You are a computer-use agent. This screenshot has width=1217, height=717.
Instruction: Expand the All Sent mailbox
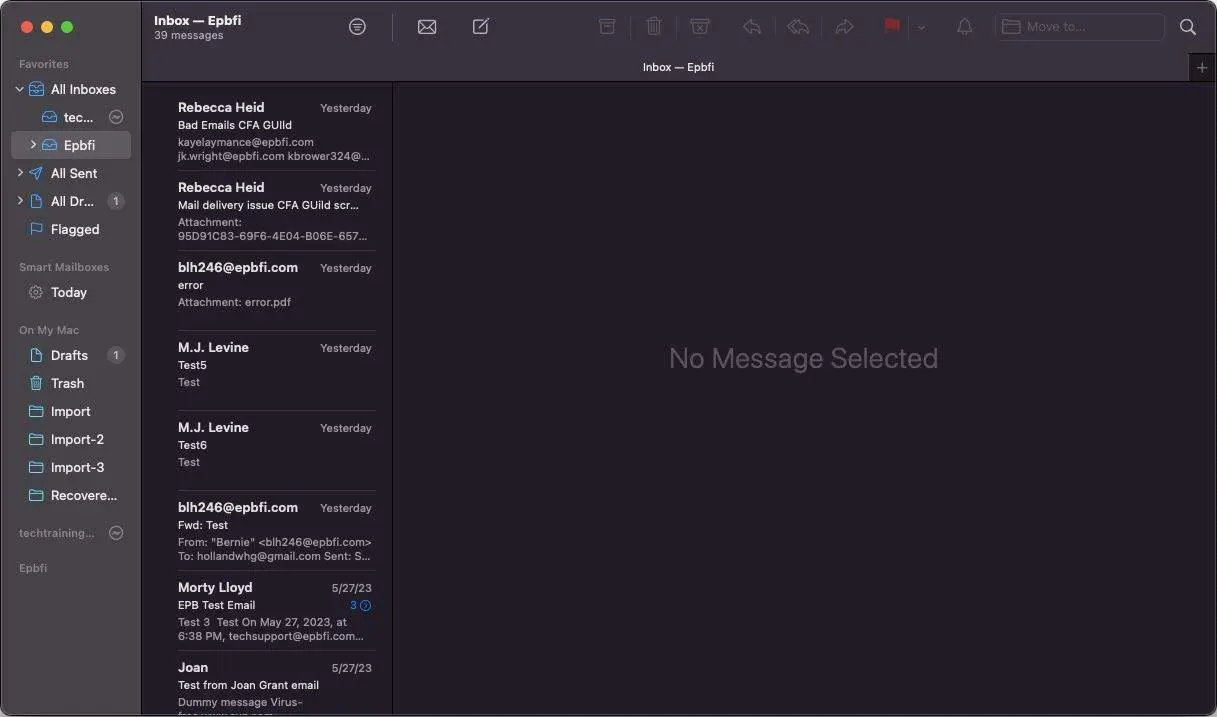click(20, 173)
